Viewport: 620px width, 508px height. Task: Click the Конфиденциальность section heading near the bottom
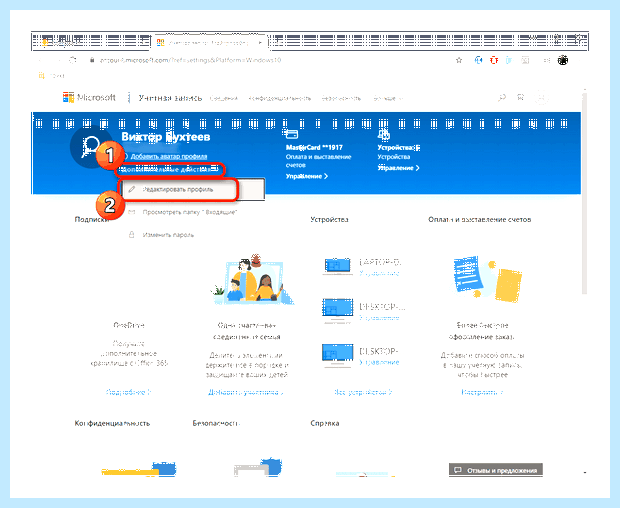point(112,423)
